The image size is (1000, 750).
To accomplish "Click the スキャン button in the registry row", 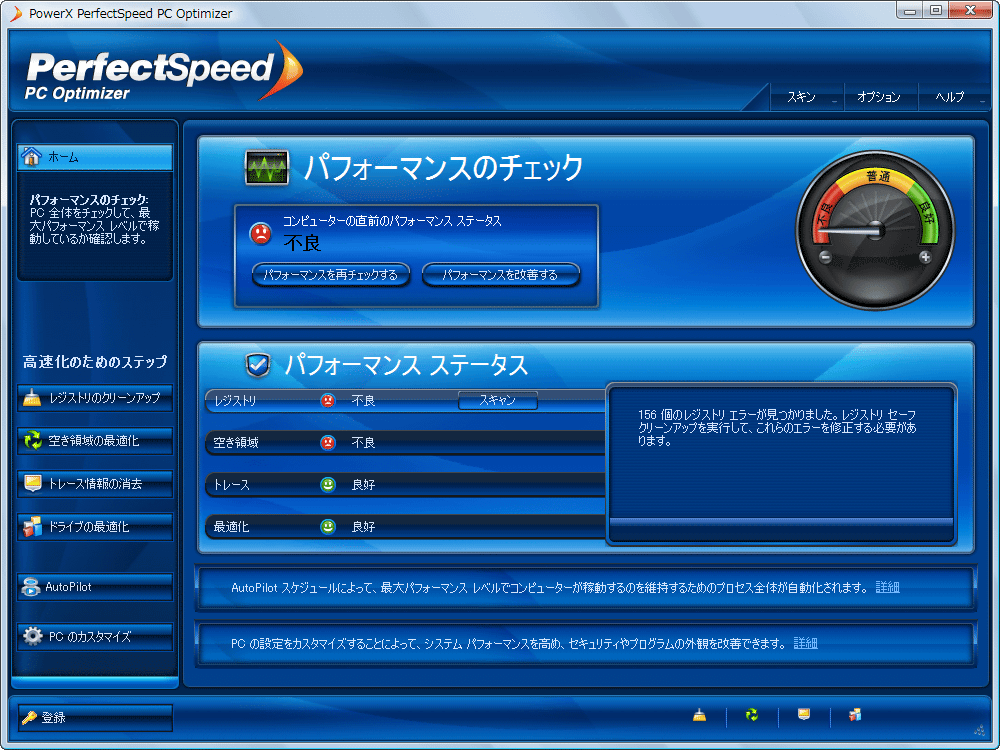I will [497, 401].
